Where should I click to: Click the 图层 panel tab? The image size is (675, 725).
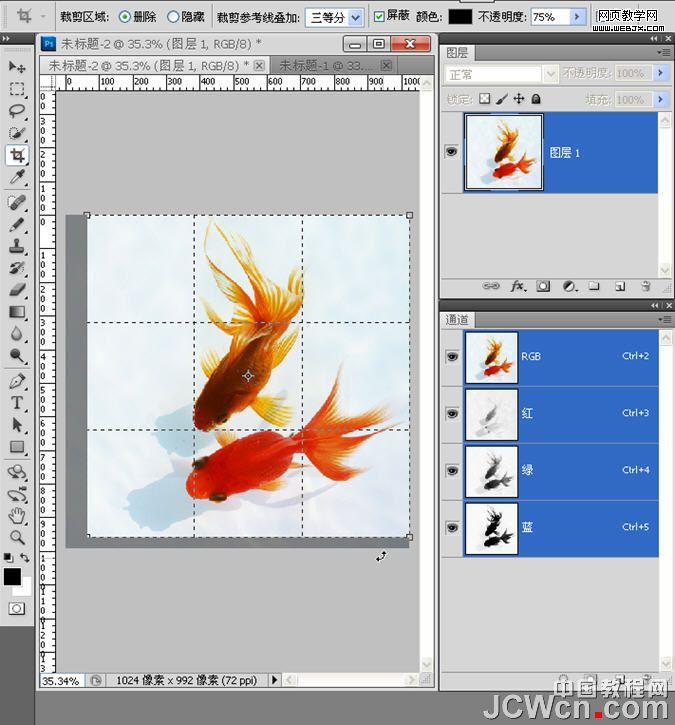point(458,53)
